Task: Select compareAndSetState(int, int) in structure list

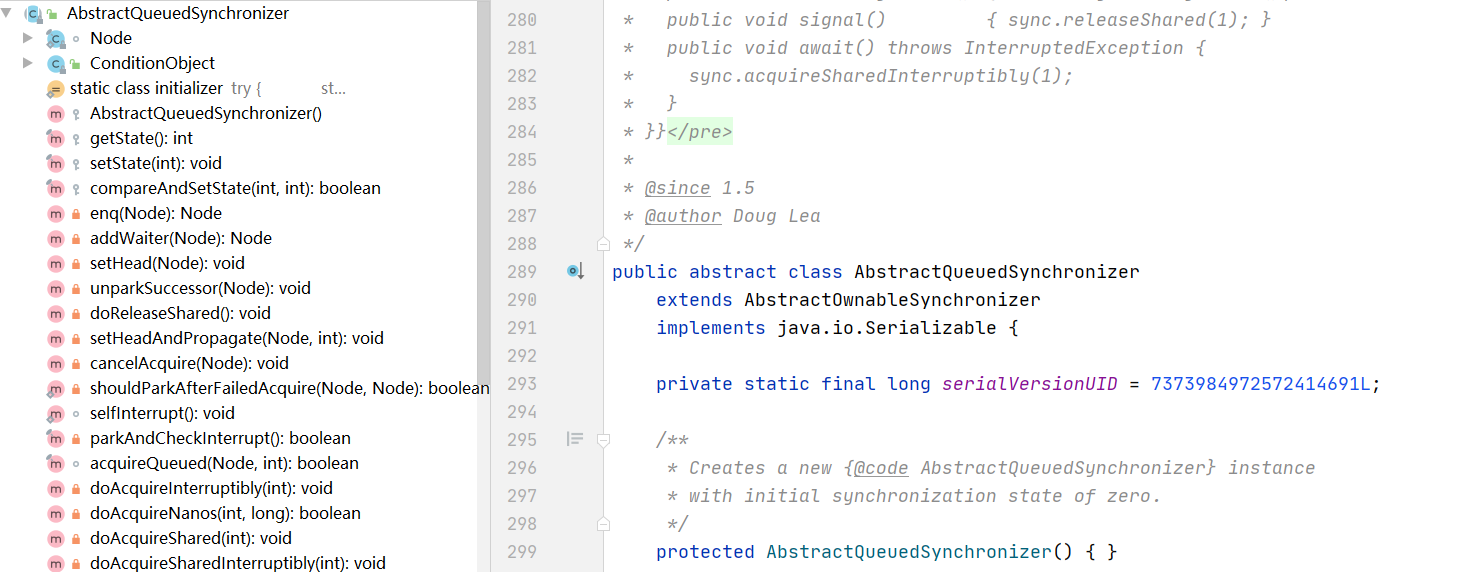Action: tap(235, 188)
